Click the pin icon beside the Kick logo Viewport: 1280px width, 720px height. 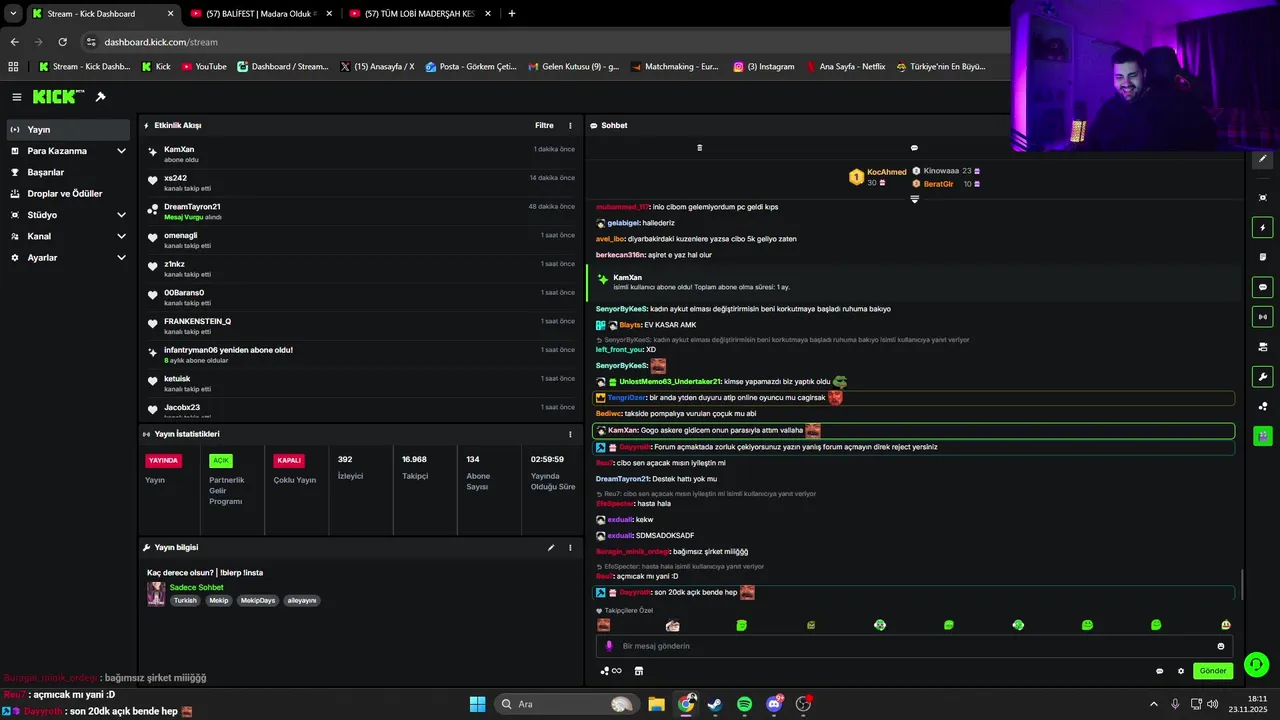point(100,97)
